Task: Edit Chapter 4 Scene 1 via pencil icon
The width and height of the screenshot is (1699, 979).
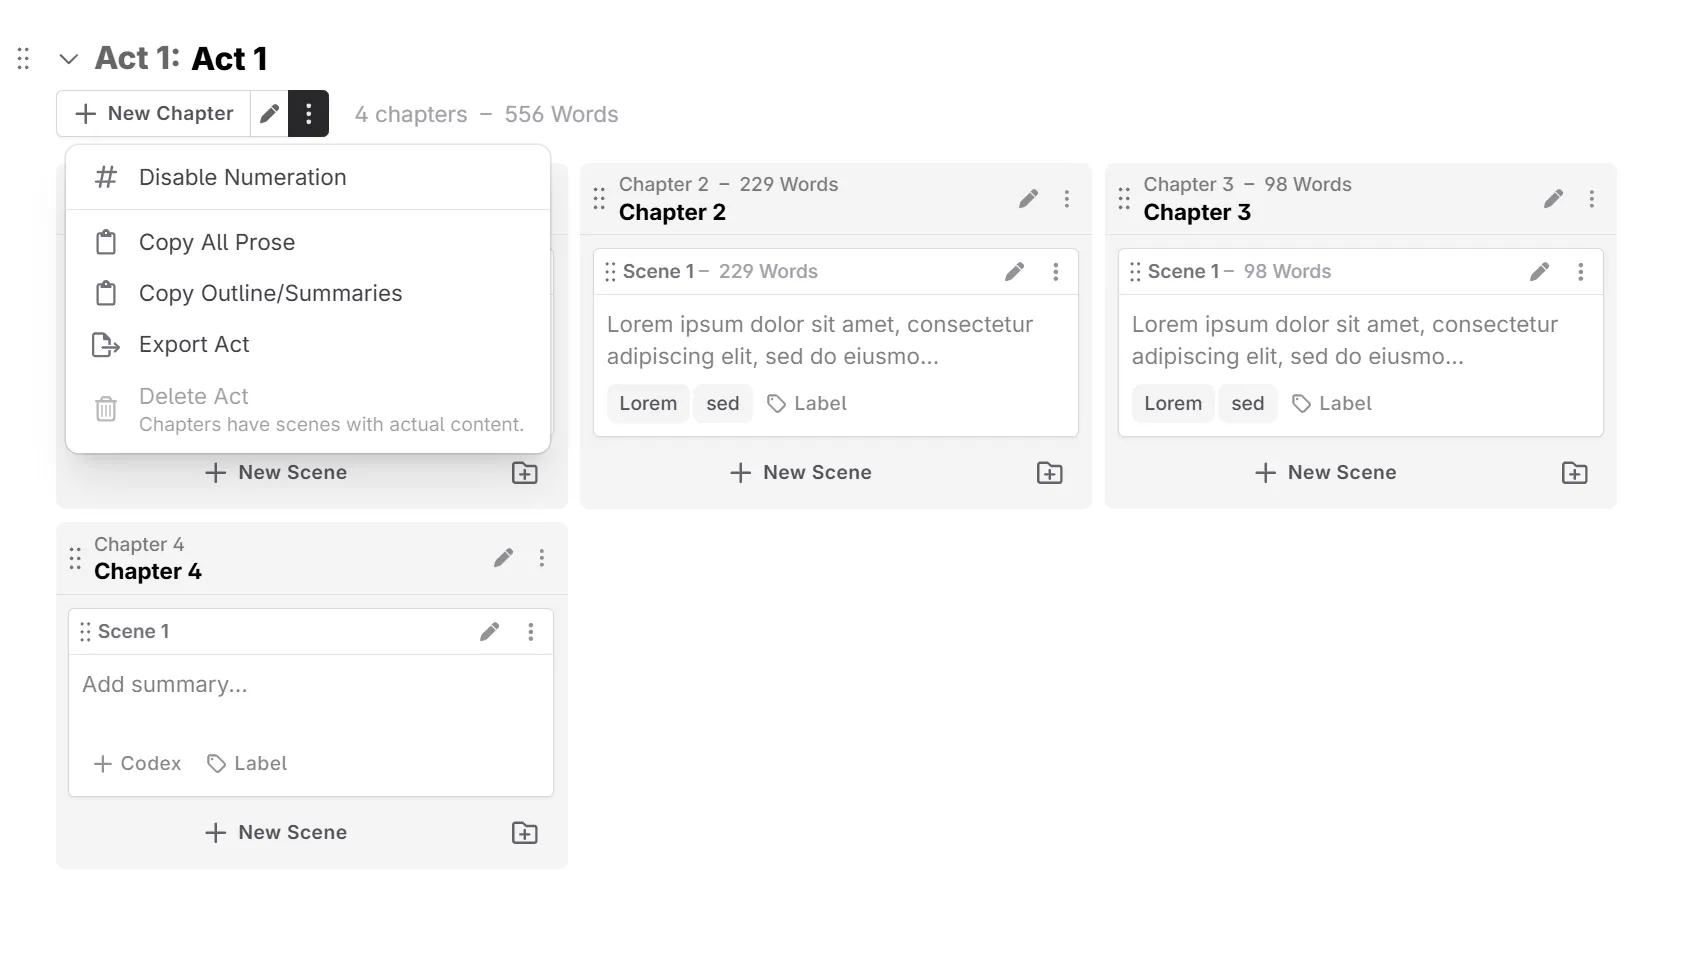Action: (x=489, y=632)
